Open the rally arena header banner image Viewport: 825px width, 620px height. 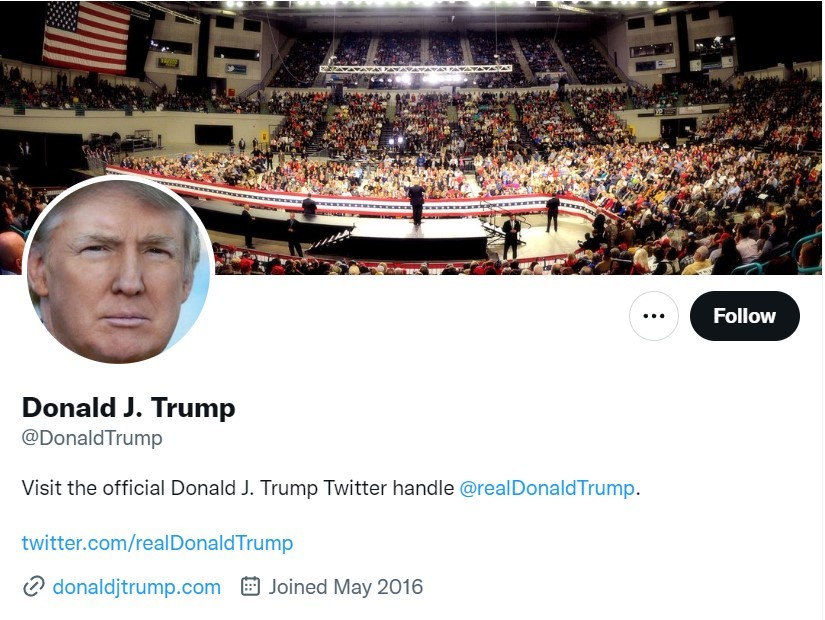point(411,137)
